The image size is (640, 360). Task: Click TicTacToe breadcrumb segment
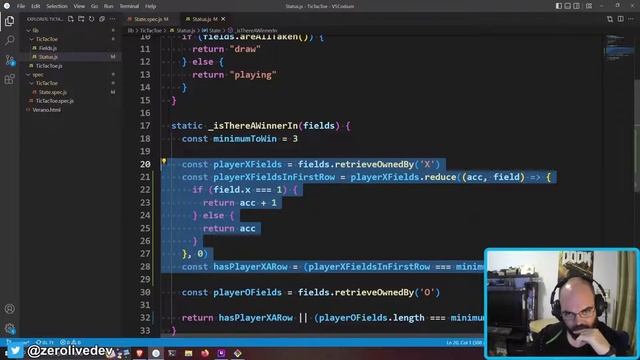(151, 31)
